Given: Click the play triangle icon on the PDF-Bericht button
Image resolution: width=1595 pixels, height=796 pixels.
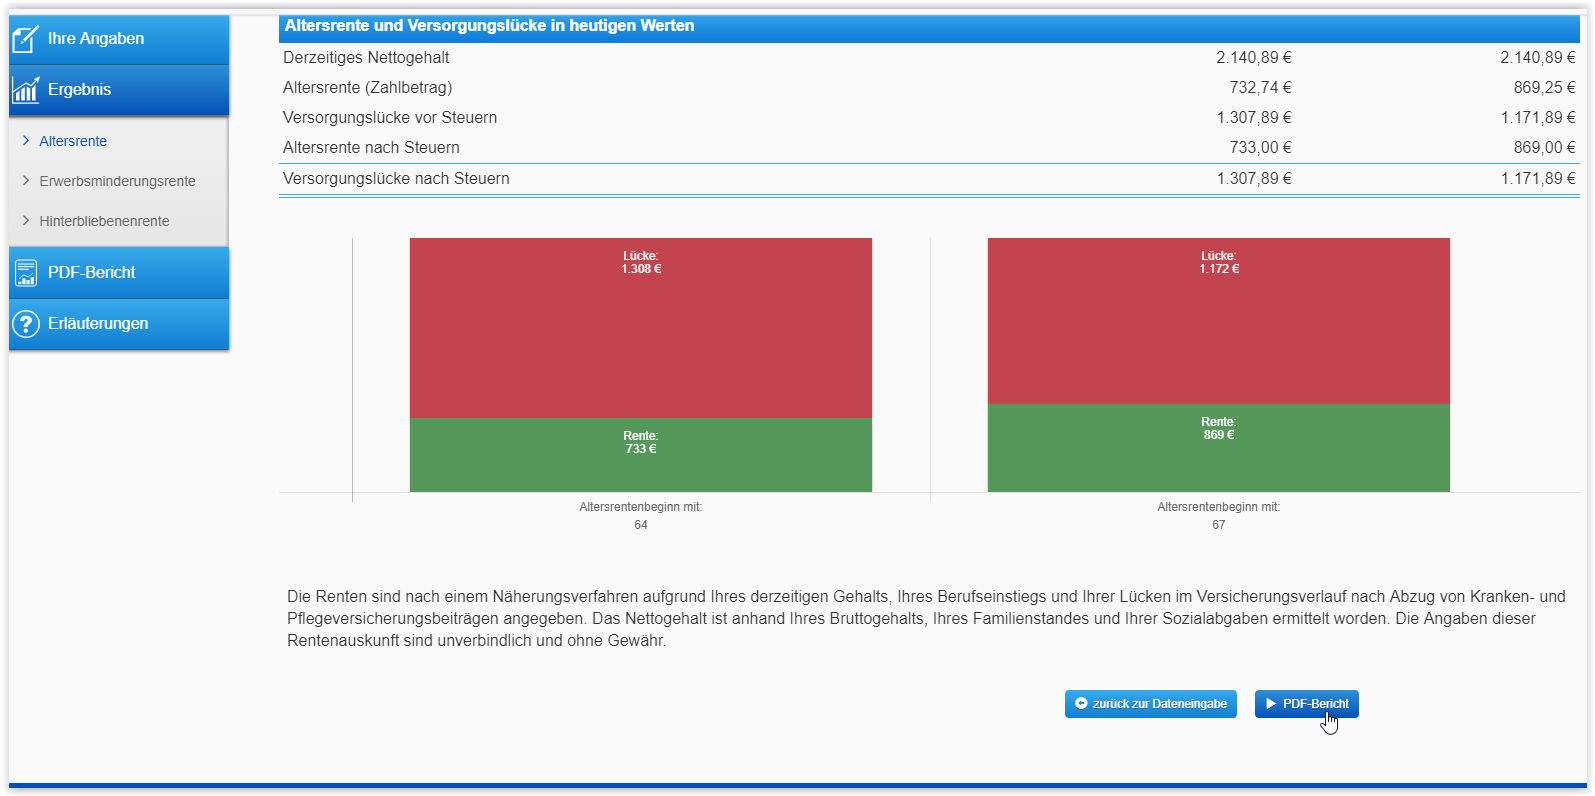Looking at the screenshot, I should click(1271, 704).
